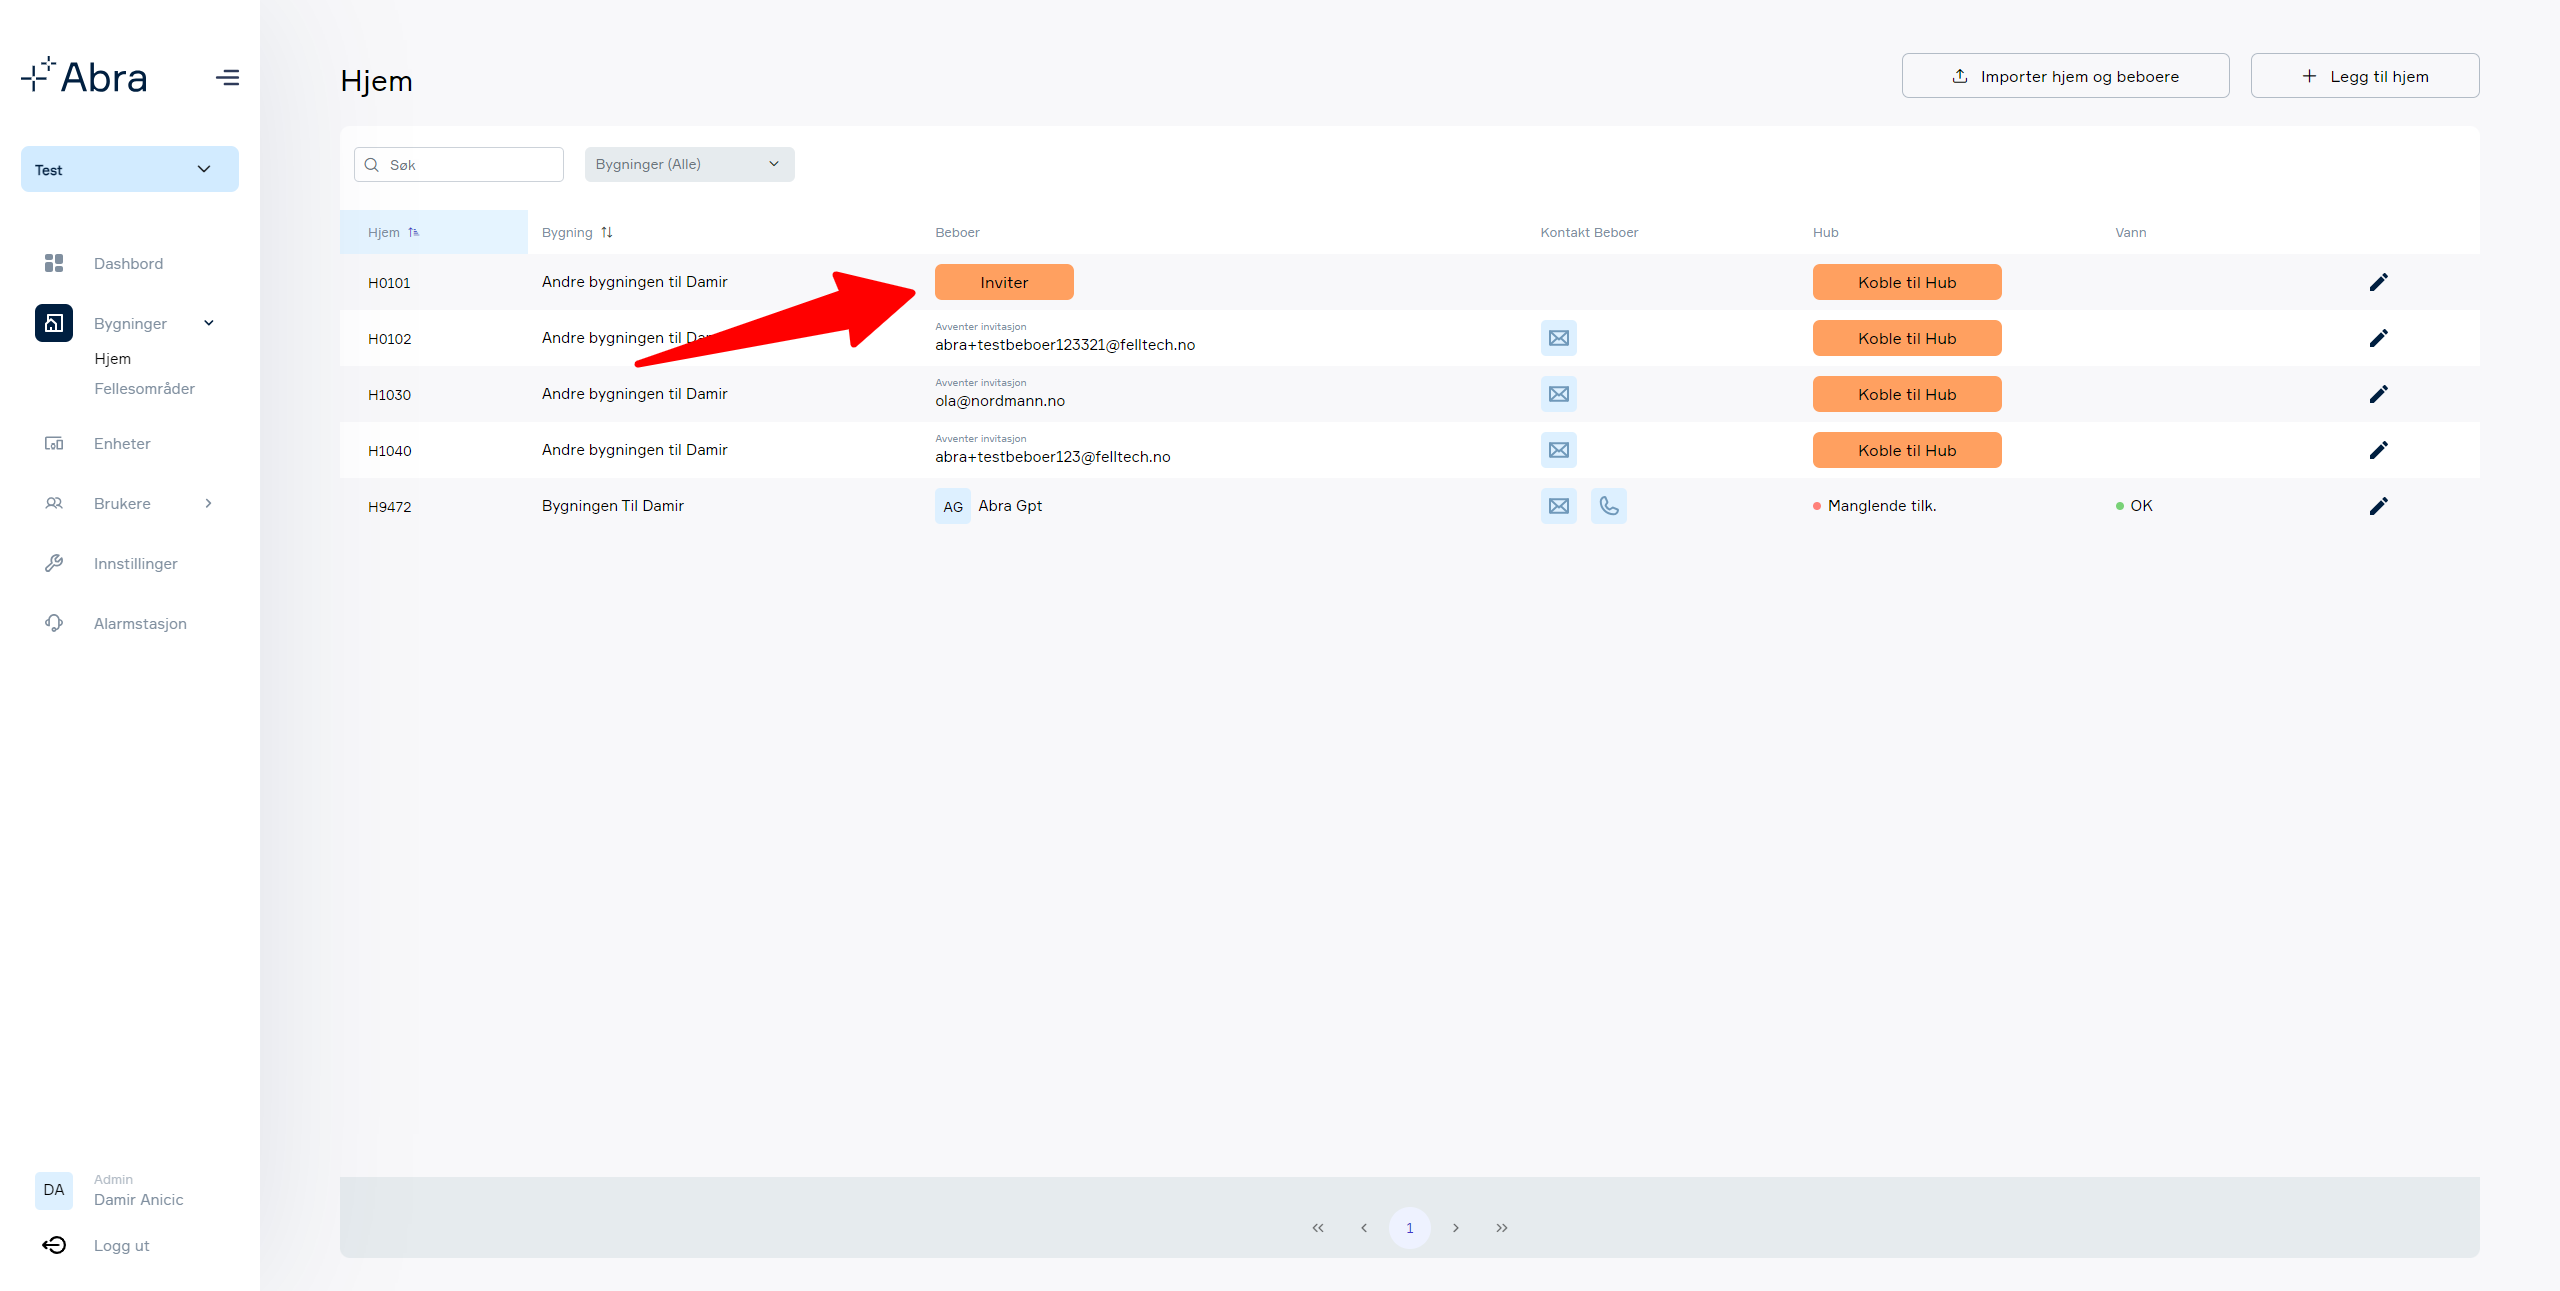The height and width of the screenshot is (1291, 2560).
Task: Click email icon for home H1040
Action: (x=1558, y=450)
